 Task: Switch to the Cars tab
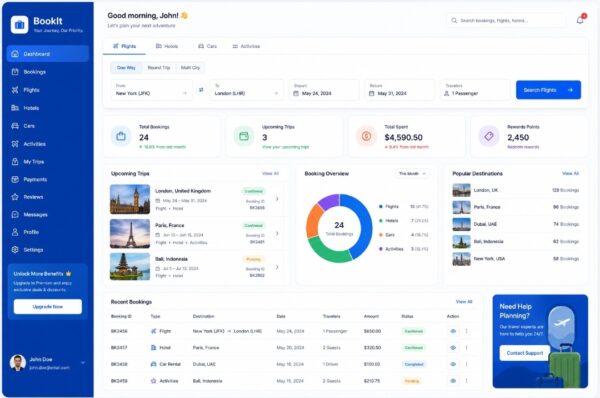(x=207, y=46)
